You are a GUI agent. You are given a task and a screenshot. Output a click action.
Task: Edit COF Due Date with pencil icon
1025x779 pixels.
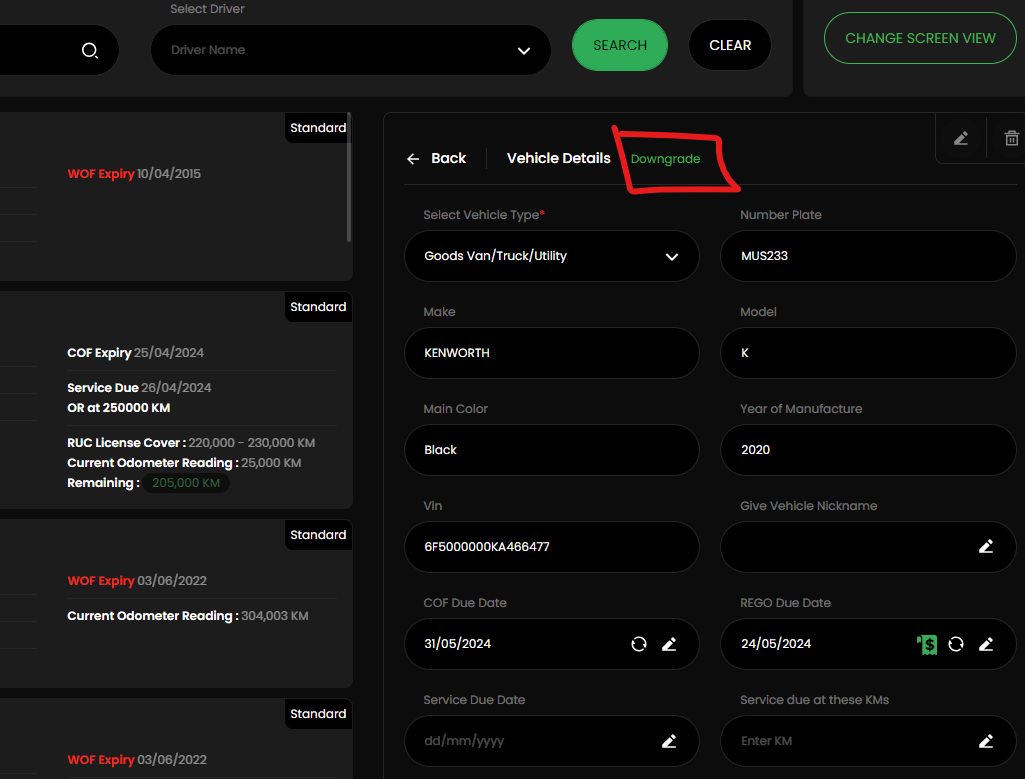669,644
